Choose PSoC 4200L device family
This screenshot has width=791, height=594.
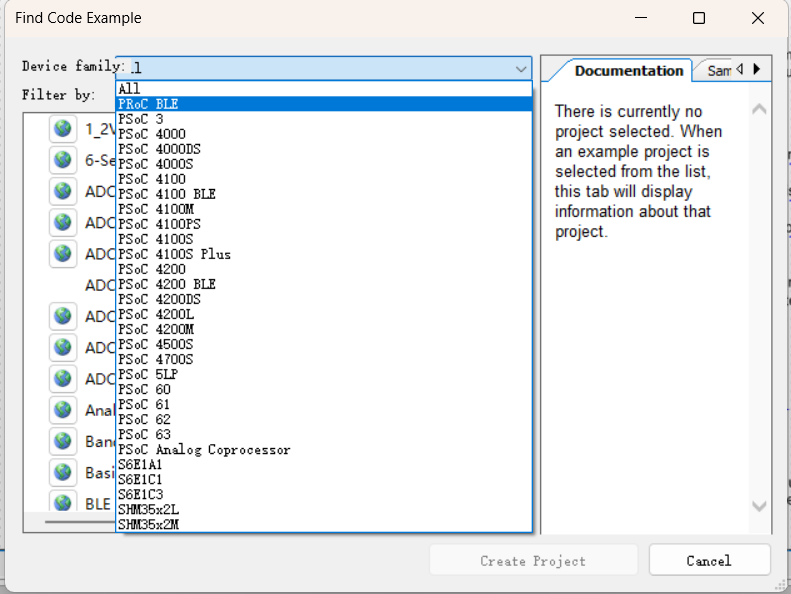pyautogui.click(x=324, y=314)
